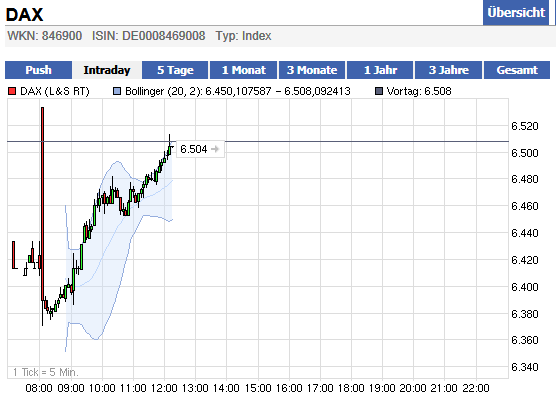Click the arrow icon beside 6.504
This screenshot has height=397, width=556.
[215, 149]
